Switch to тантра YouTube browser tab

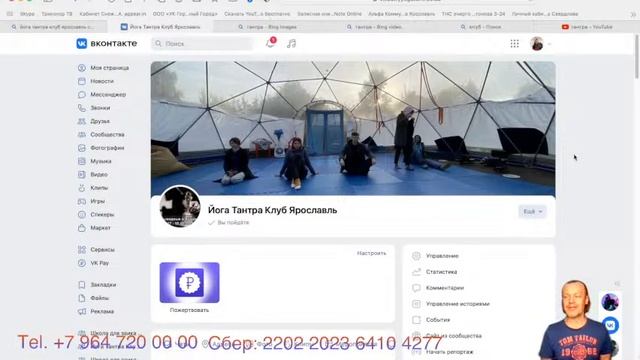(x=587, y=27)
